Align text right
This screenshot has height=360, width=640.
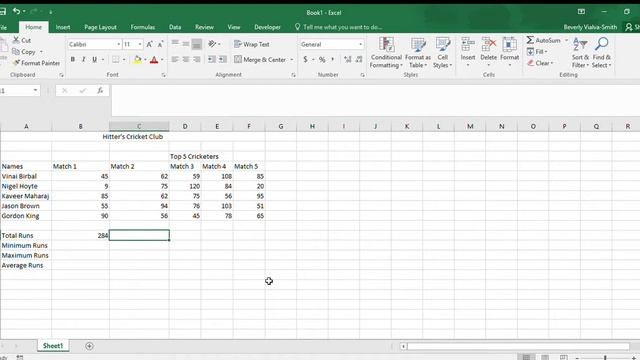click(x=197, y=60)
